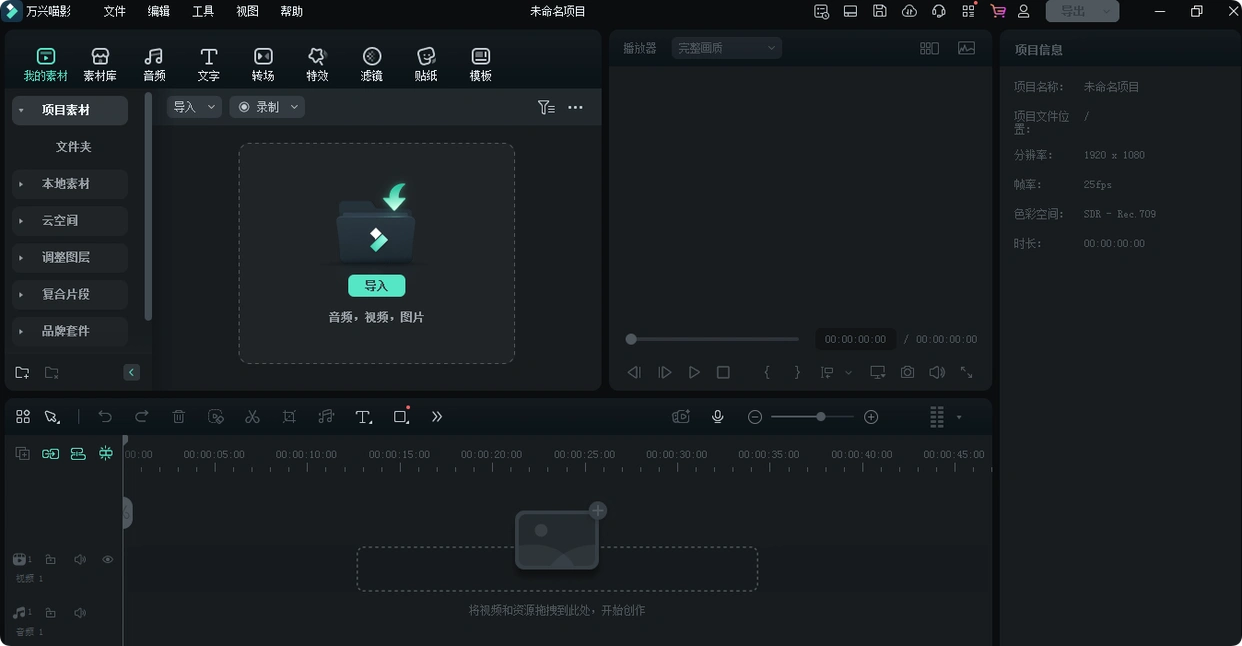Viewport: 1242px width, 646px height.
Task: Click the timeline zoom slider handle
Action: click(820, 417)
